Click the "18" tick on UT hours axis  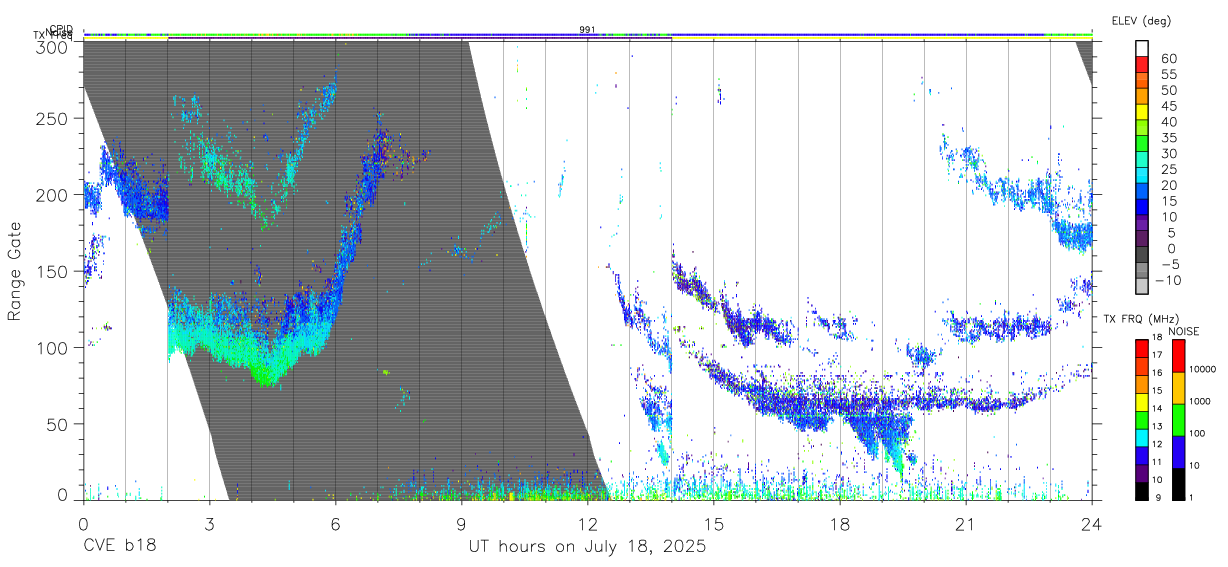[x=840, y=524]
